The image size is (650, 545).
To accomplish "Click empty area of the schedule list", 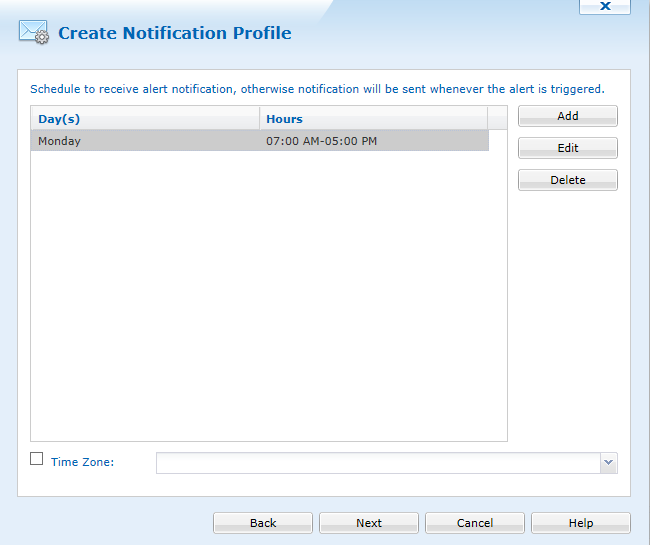I will [x=269, y=296].
